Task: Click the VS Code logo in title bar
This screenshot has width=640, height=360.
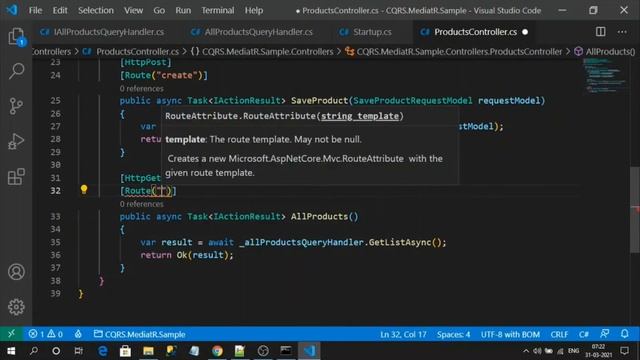Action: 12,10
